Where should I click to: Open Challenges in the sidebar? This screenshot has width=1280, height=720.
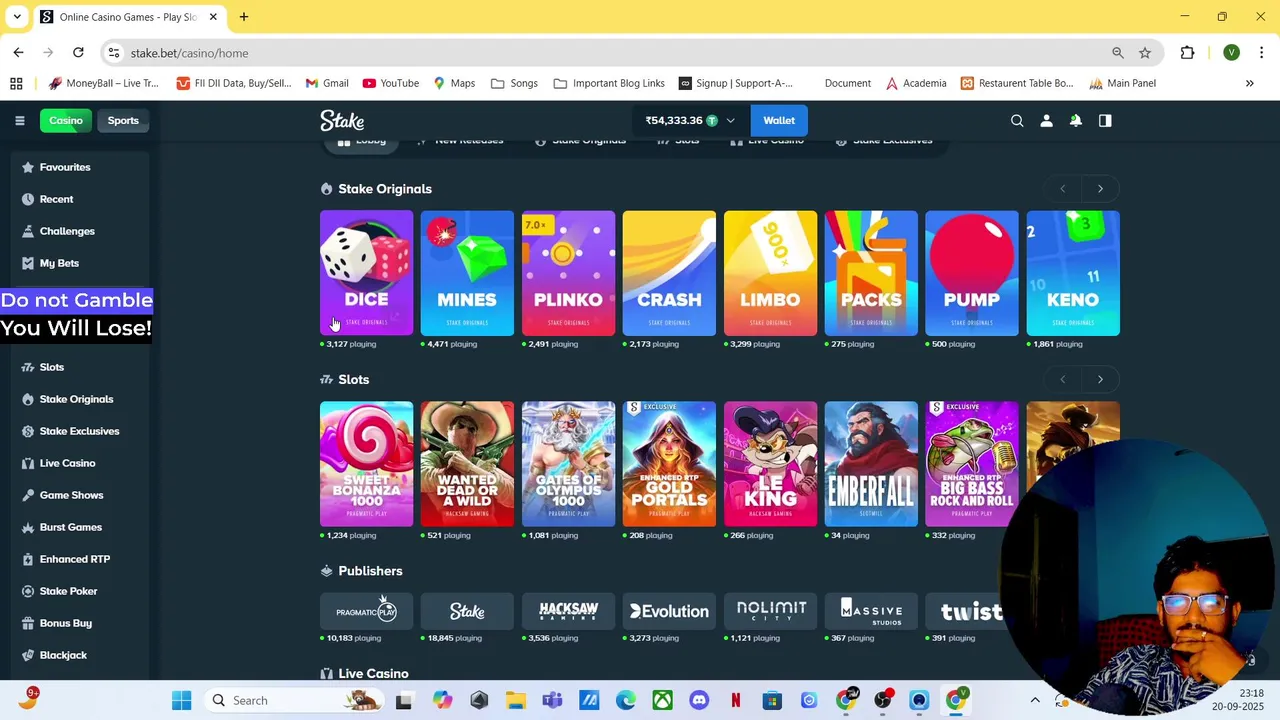click(x=67, y=231)
